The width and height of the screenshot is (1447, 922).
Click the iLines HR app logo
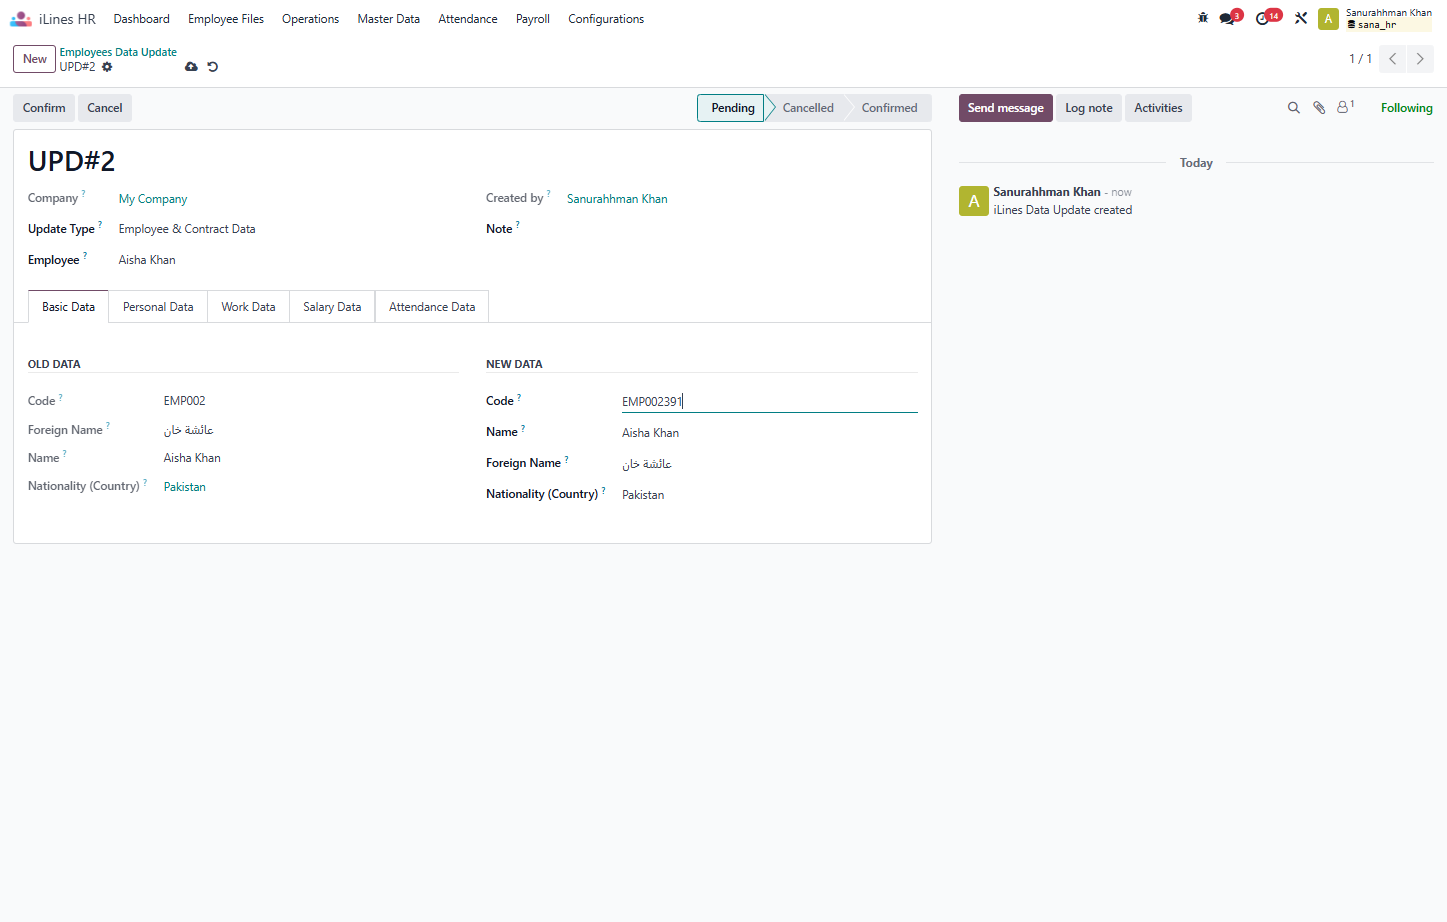coord(21,19)
